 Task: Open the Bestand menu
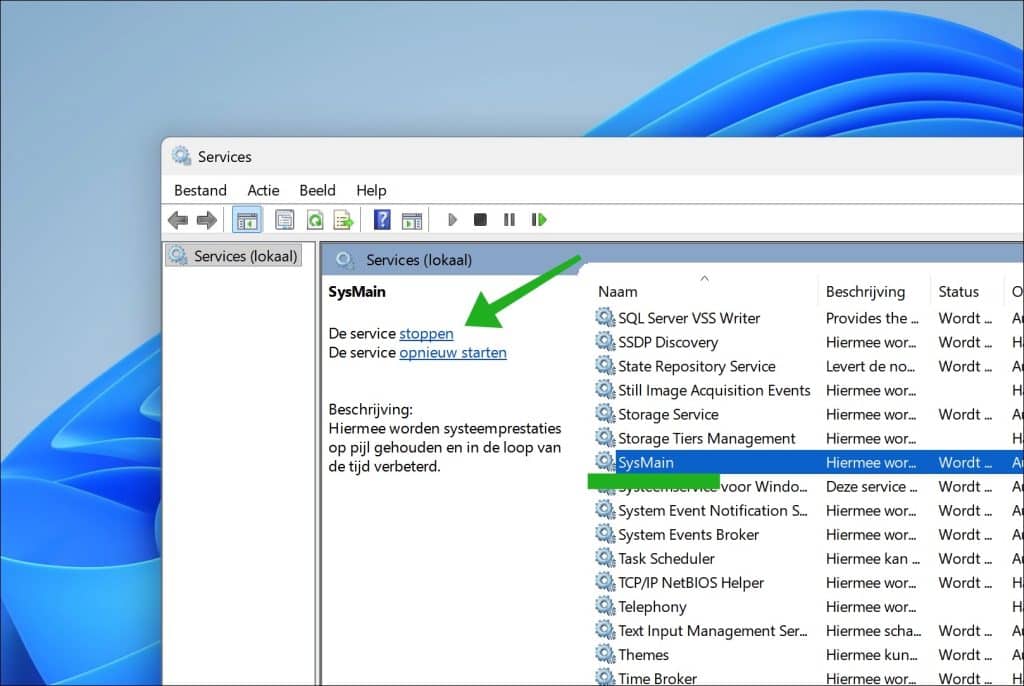(200, 190)
